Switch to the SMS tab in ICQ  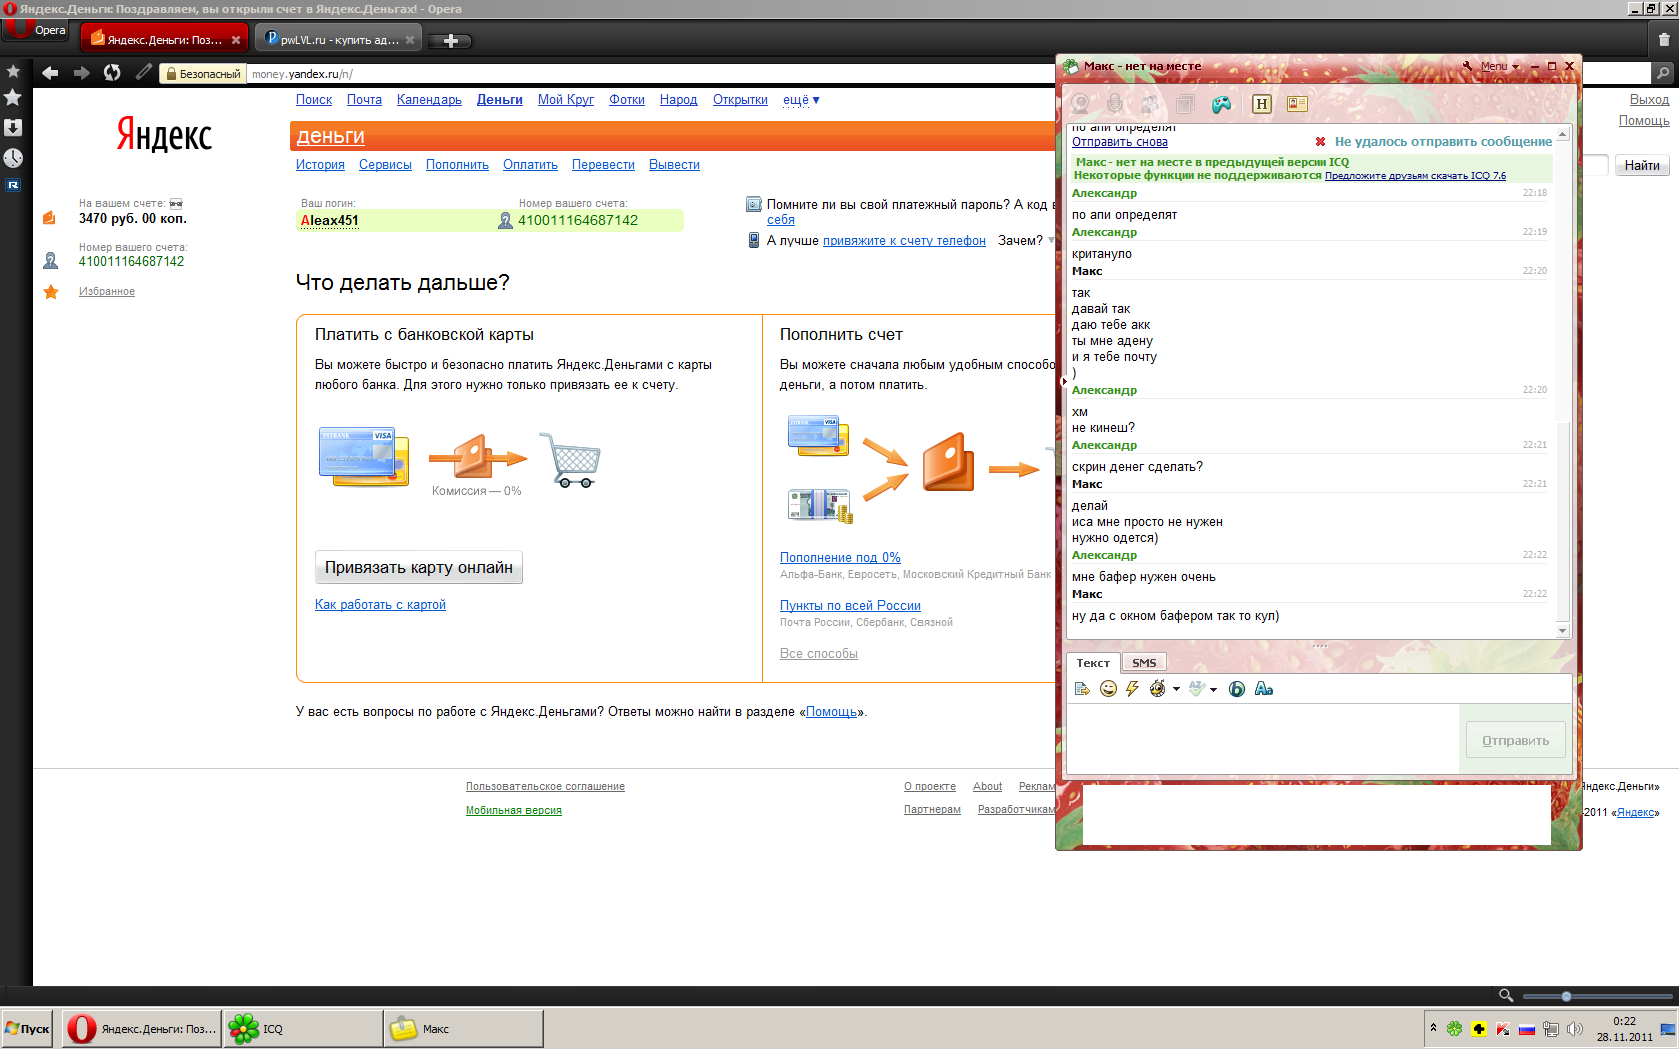[x=1144, y=663]
